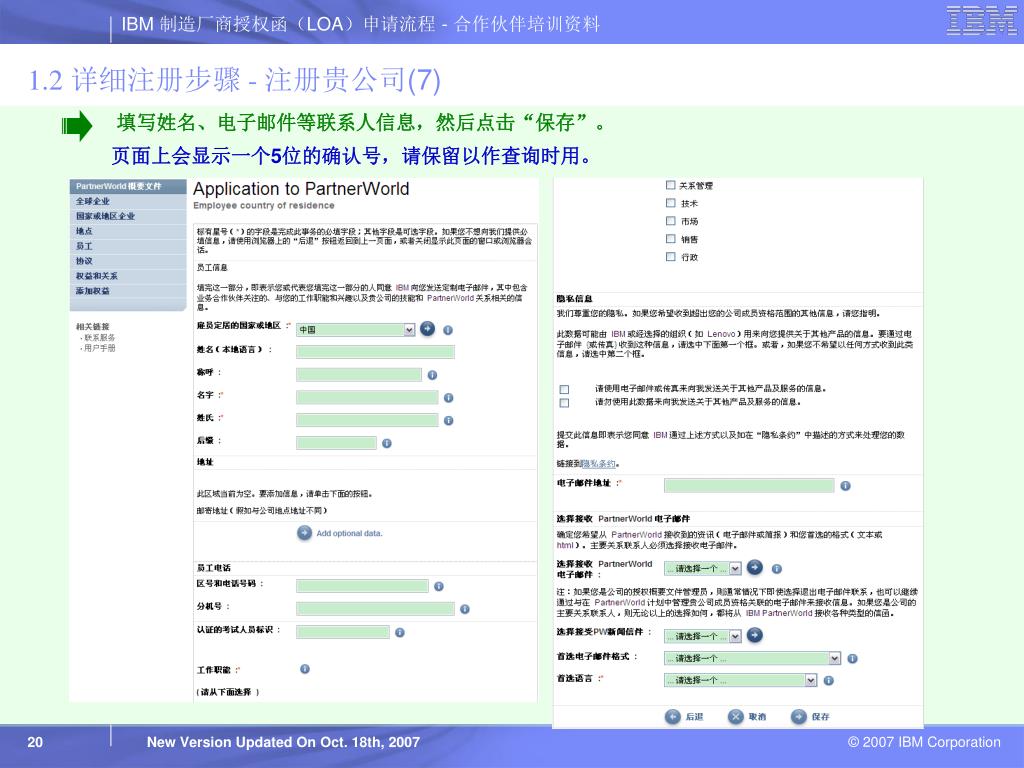Screen dimensions: 1024x768
Task: Follow the 隐私条约 hyperlink
Action: click(599, 464)
